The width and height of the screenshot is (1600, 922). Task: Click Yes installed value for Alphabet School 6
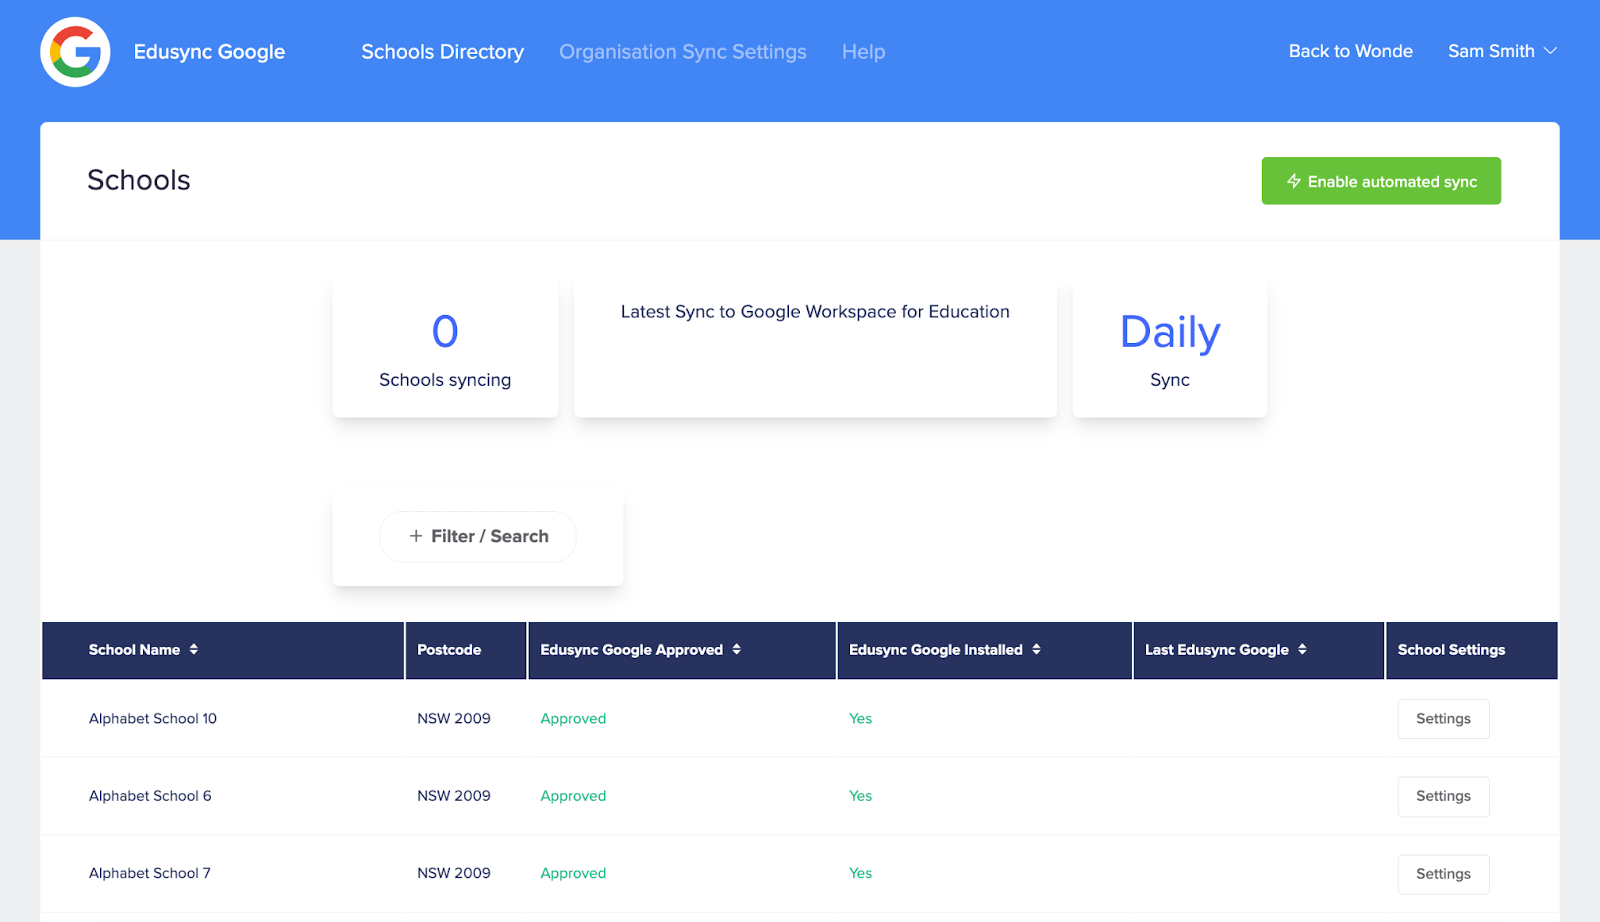pyautogui.click(x=860, y=796)
